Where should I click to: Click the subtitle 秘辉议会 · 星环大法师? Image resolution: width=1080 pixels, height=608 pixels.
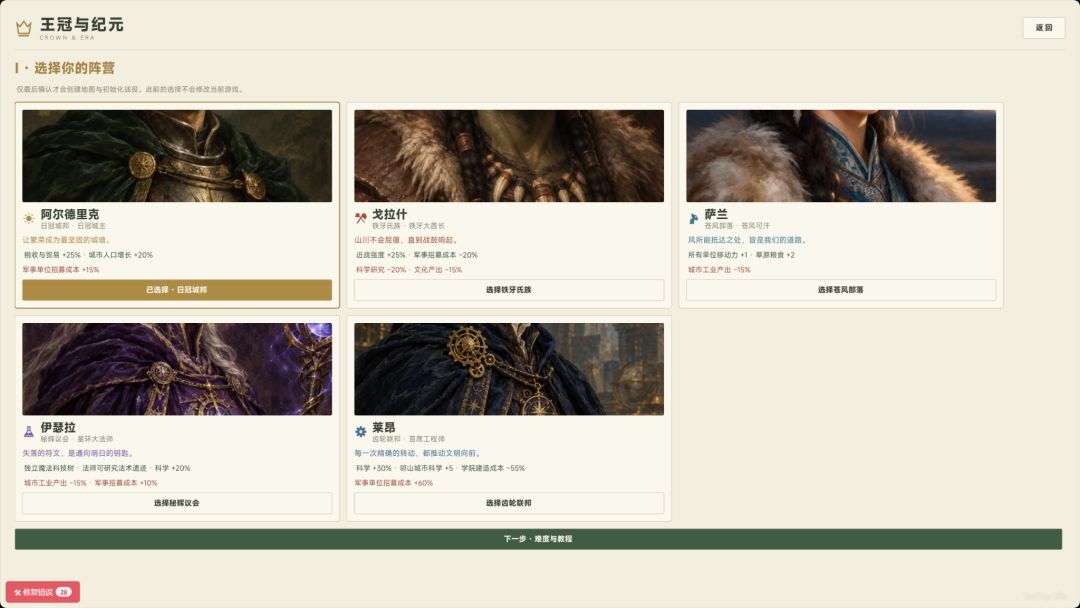76,439
